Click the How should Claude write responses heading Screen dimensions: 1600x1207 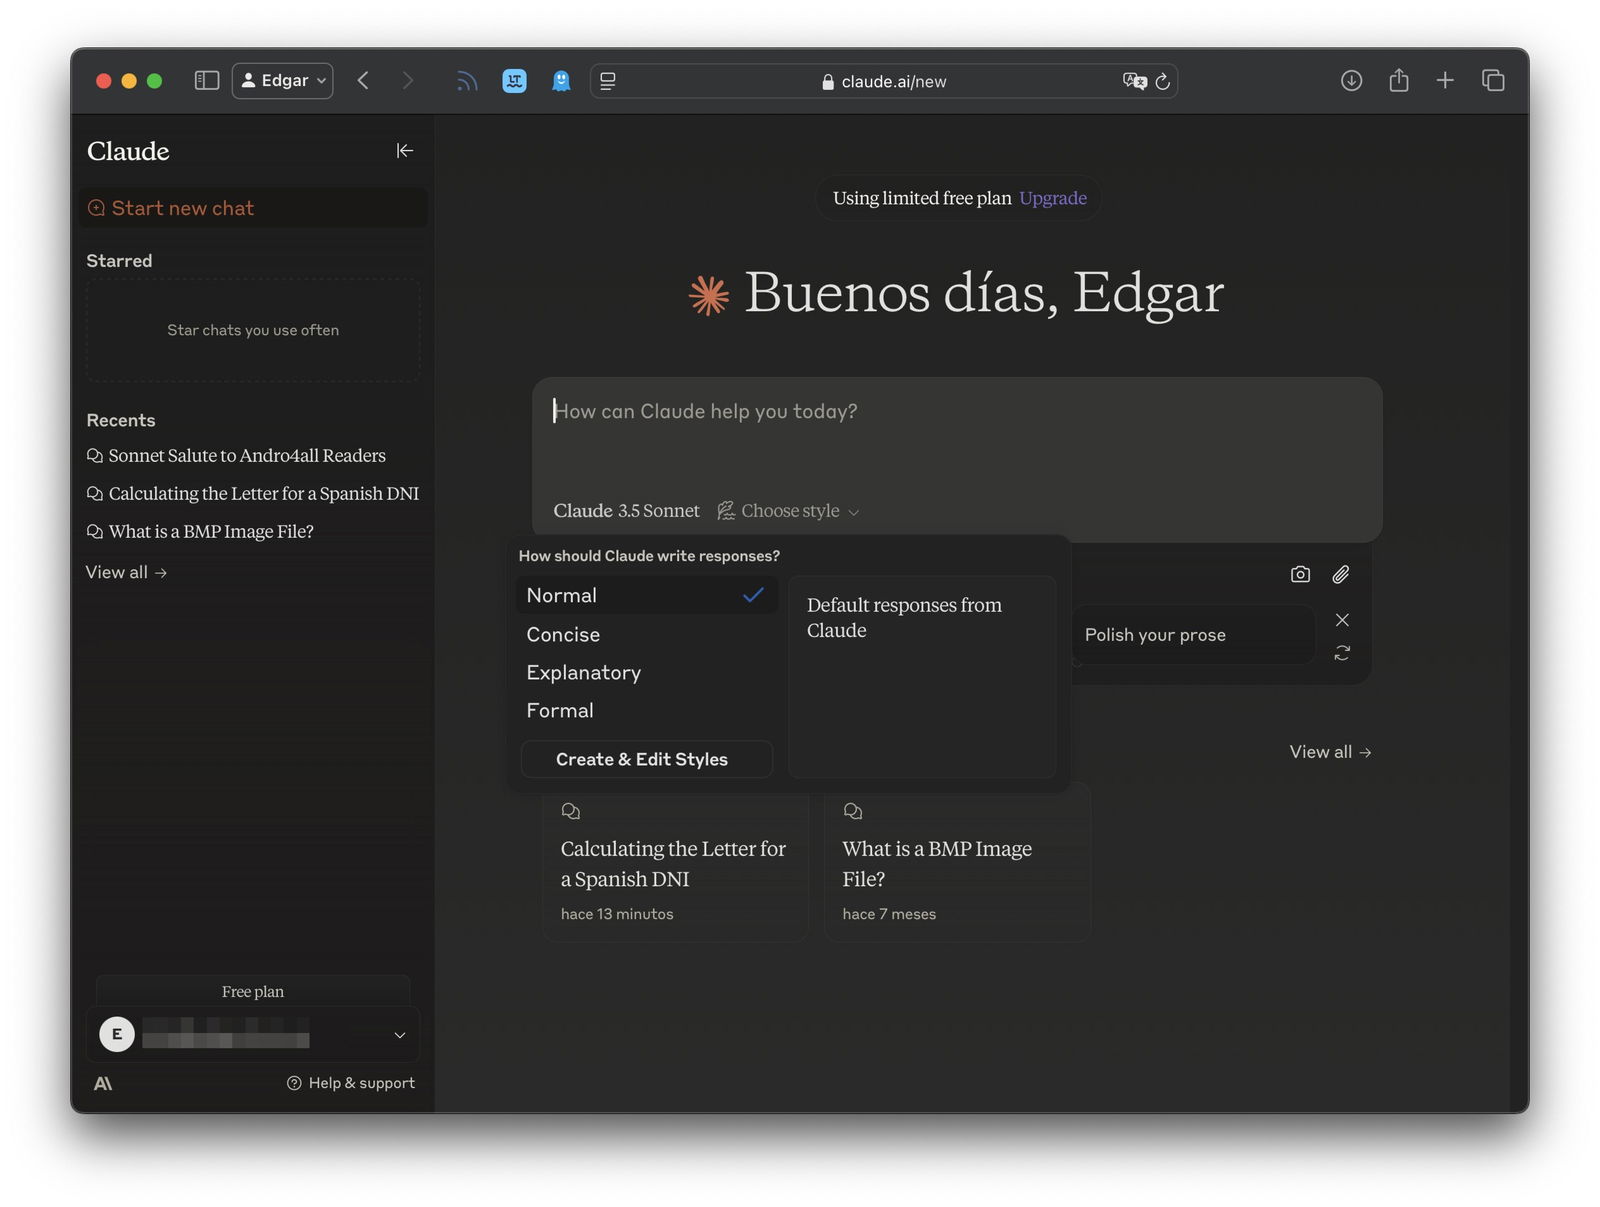[x=649, y=556]
